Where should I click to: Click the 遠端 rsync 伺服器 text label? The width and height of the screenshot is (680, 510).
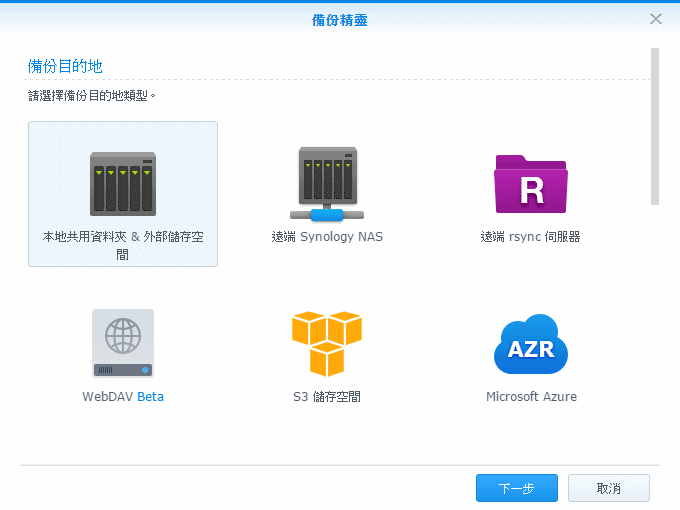coord(530,237)
